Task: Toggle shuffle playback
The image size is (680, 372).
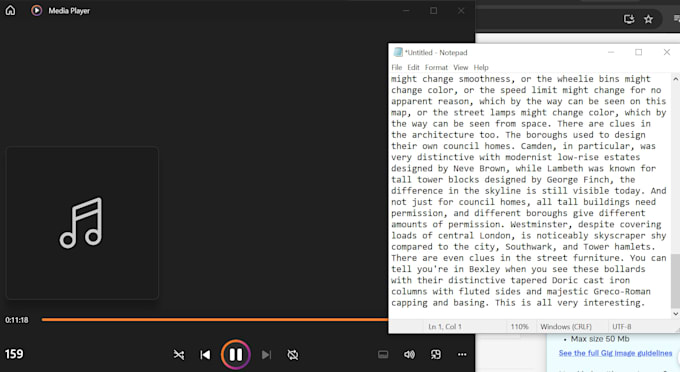Action: [179, 355]
